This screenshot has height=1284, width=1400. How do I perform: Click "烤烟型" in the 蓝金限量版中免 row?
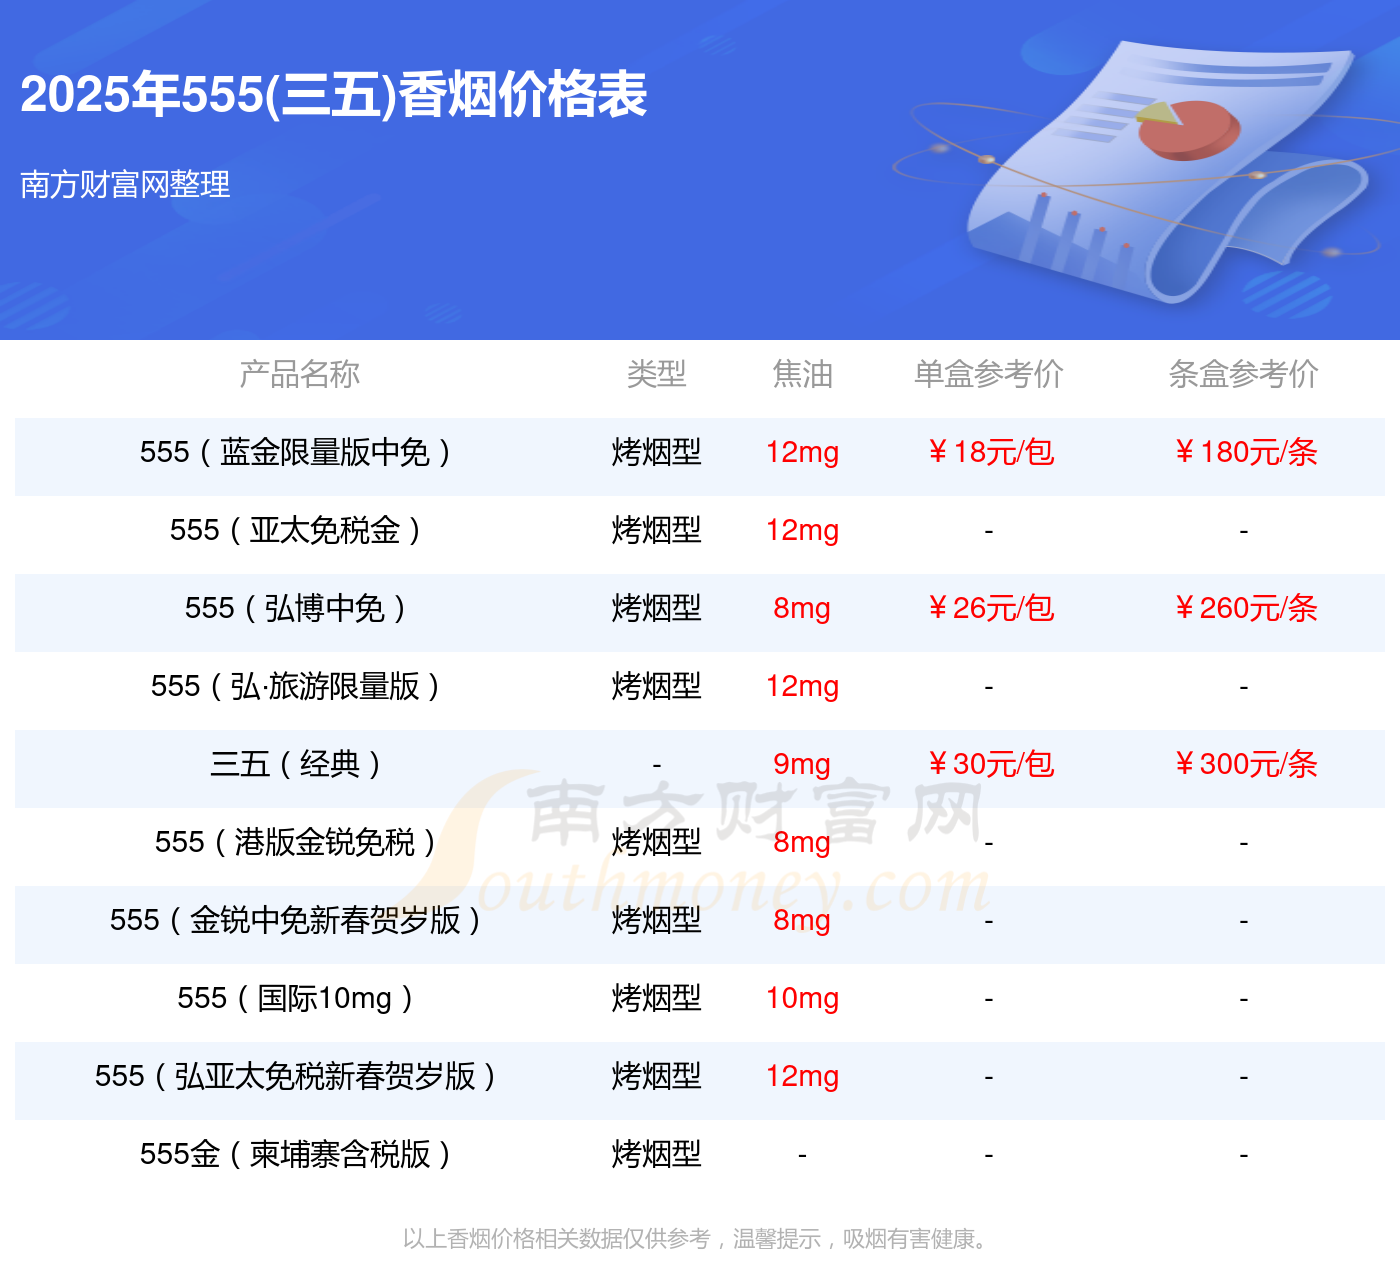pos(656,452)
